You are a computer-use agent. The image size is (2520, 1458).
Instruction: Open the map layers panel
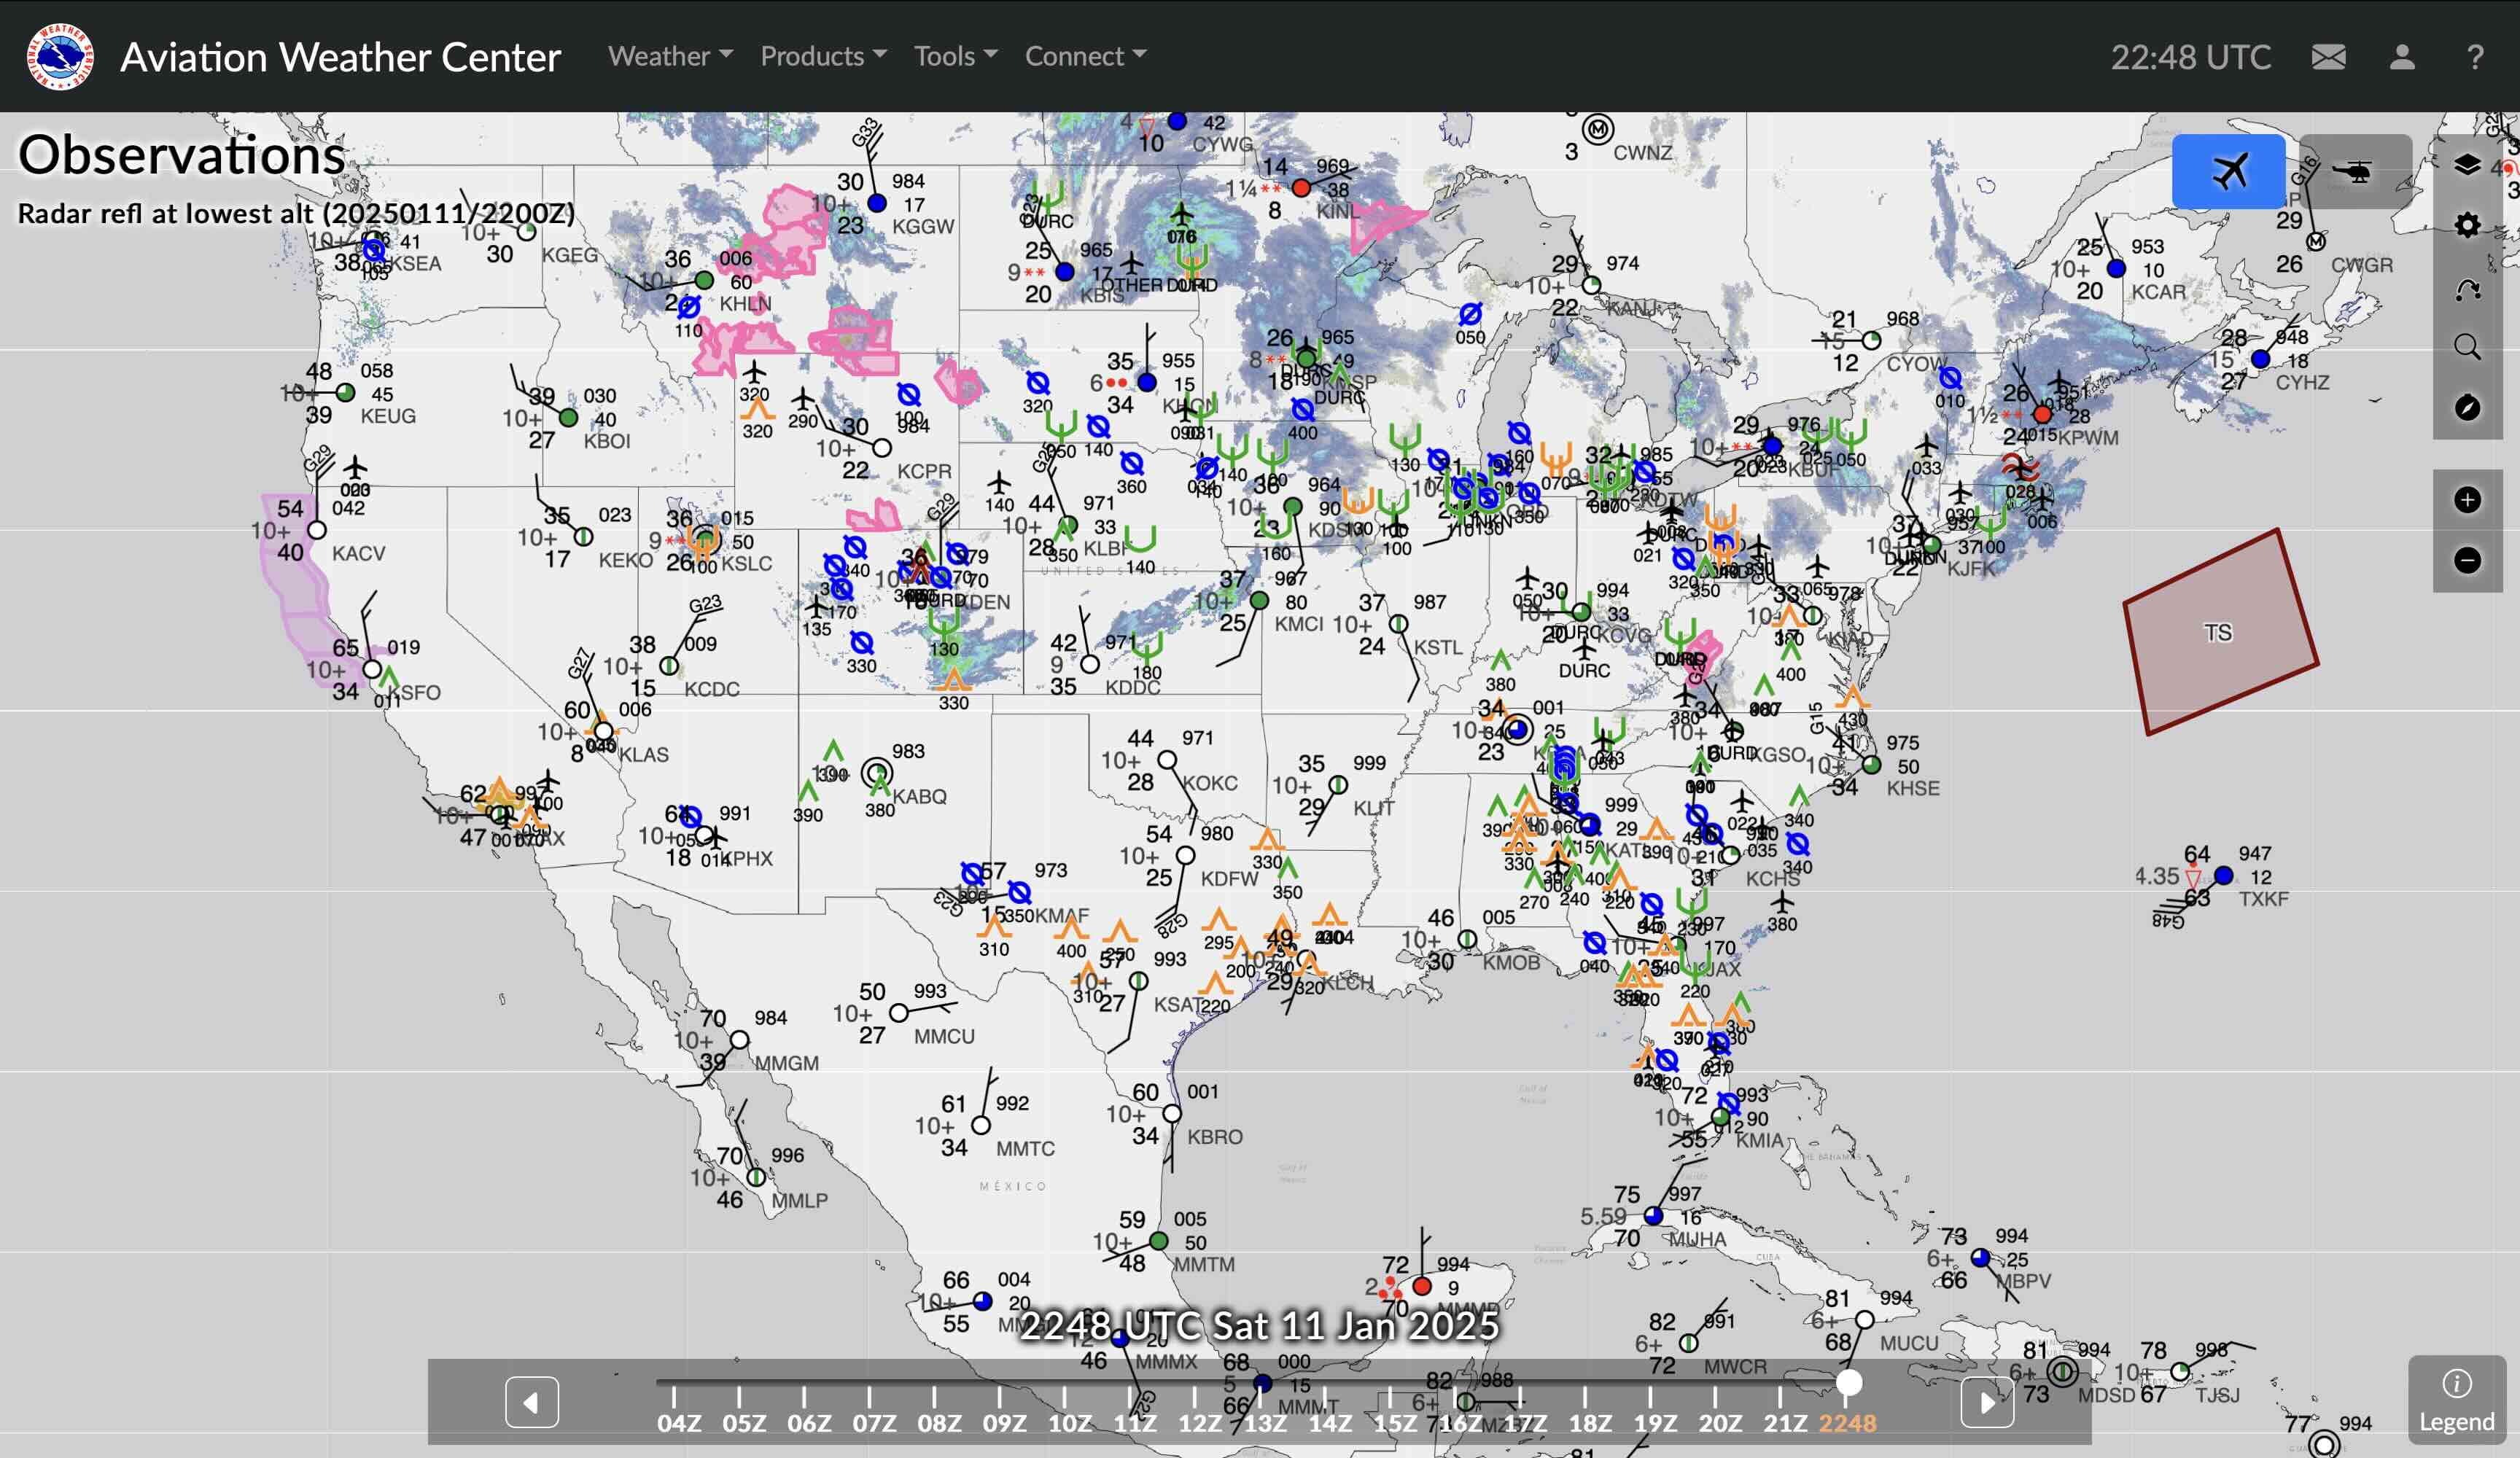pos(2467,165)
